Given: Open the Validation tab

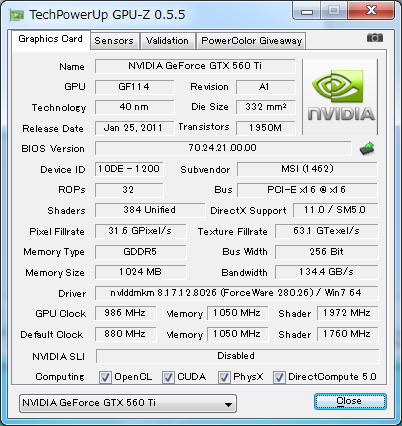Looking at the screenshot, I should pos(167,41).
